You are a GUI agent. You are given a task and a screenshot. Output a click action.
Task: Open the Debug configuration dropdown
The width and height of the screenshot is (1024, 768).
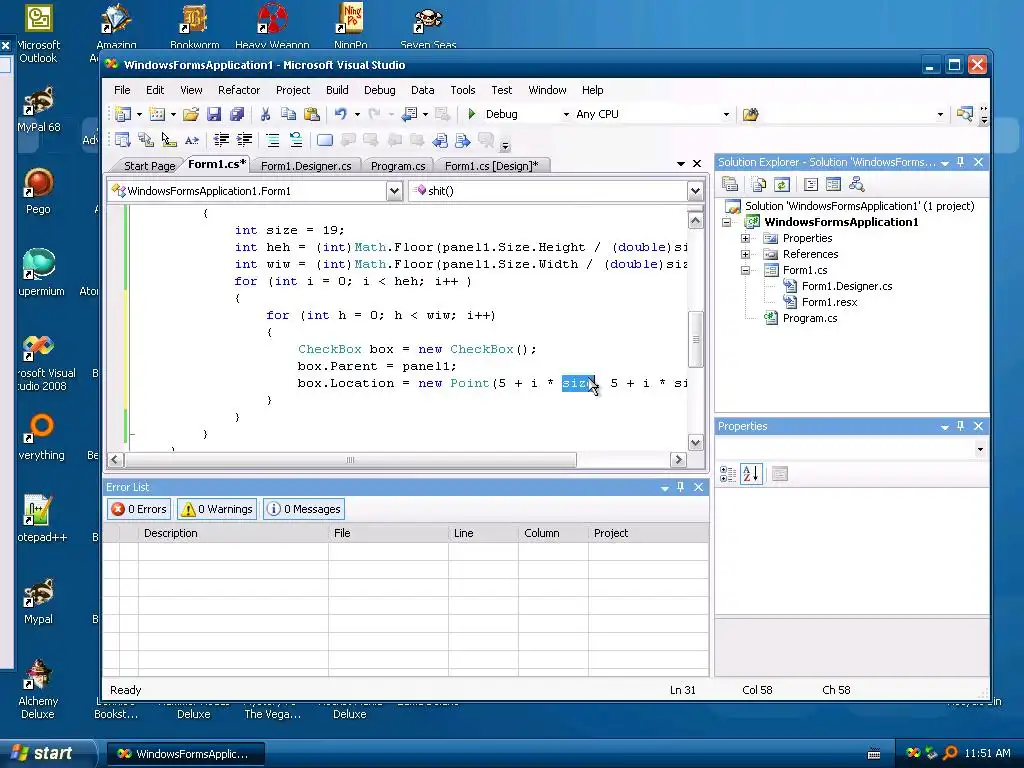point(566,114)
